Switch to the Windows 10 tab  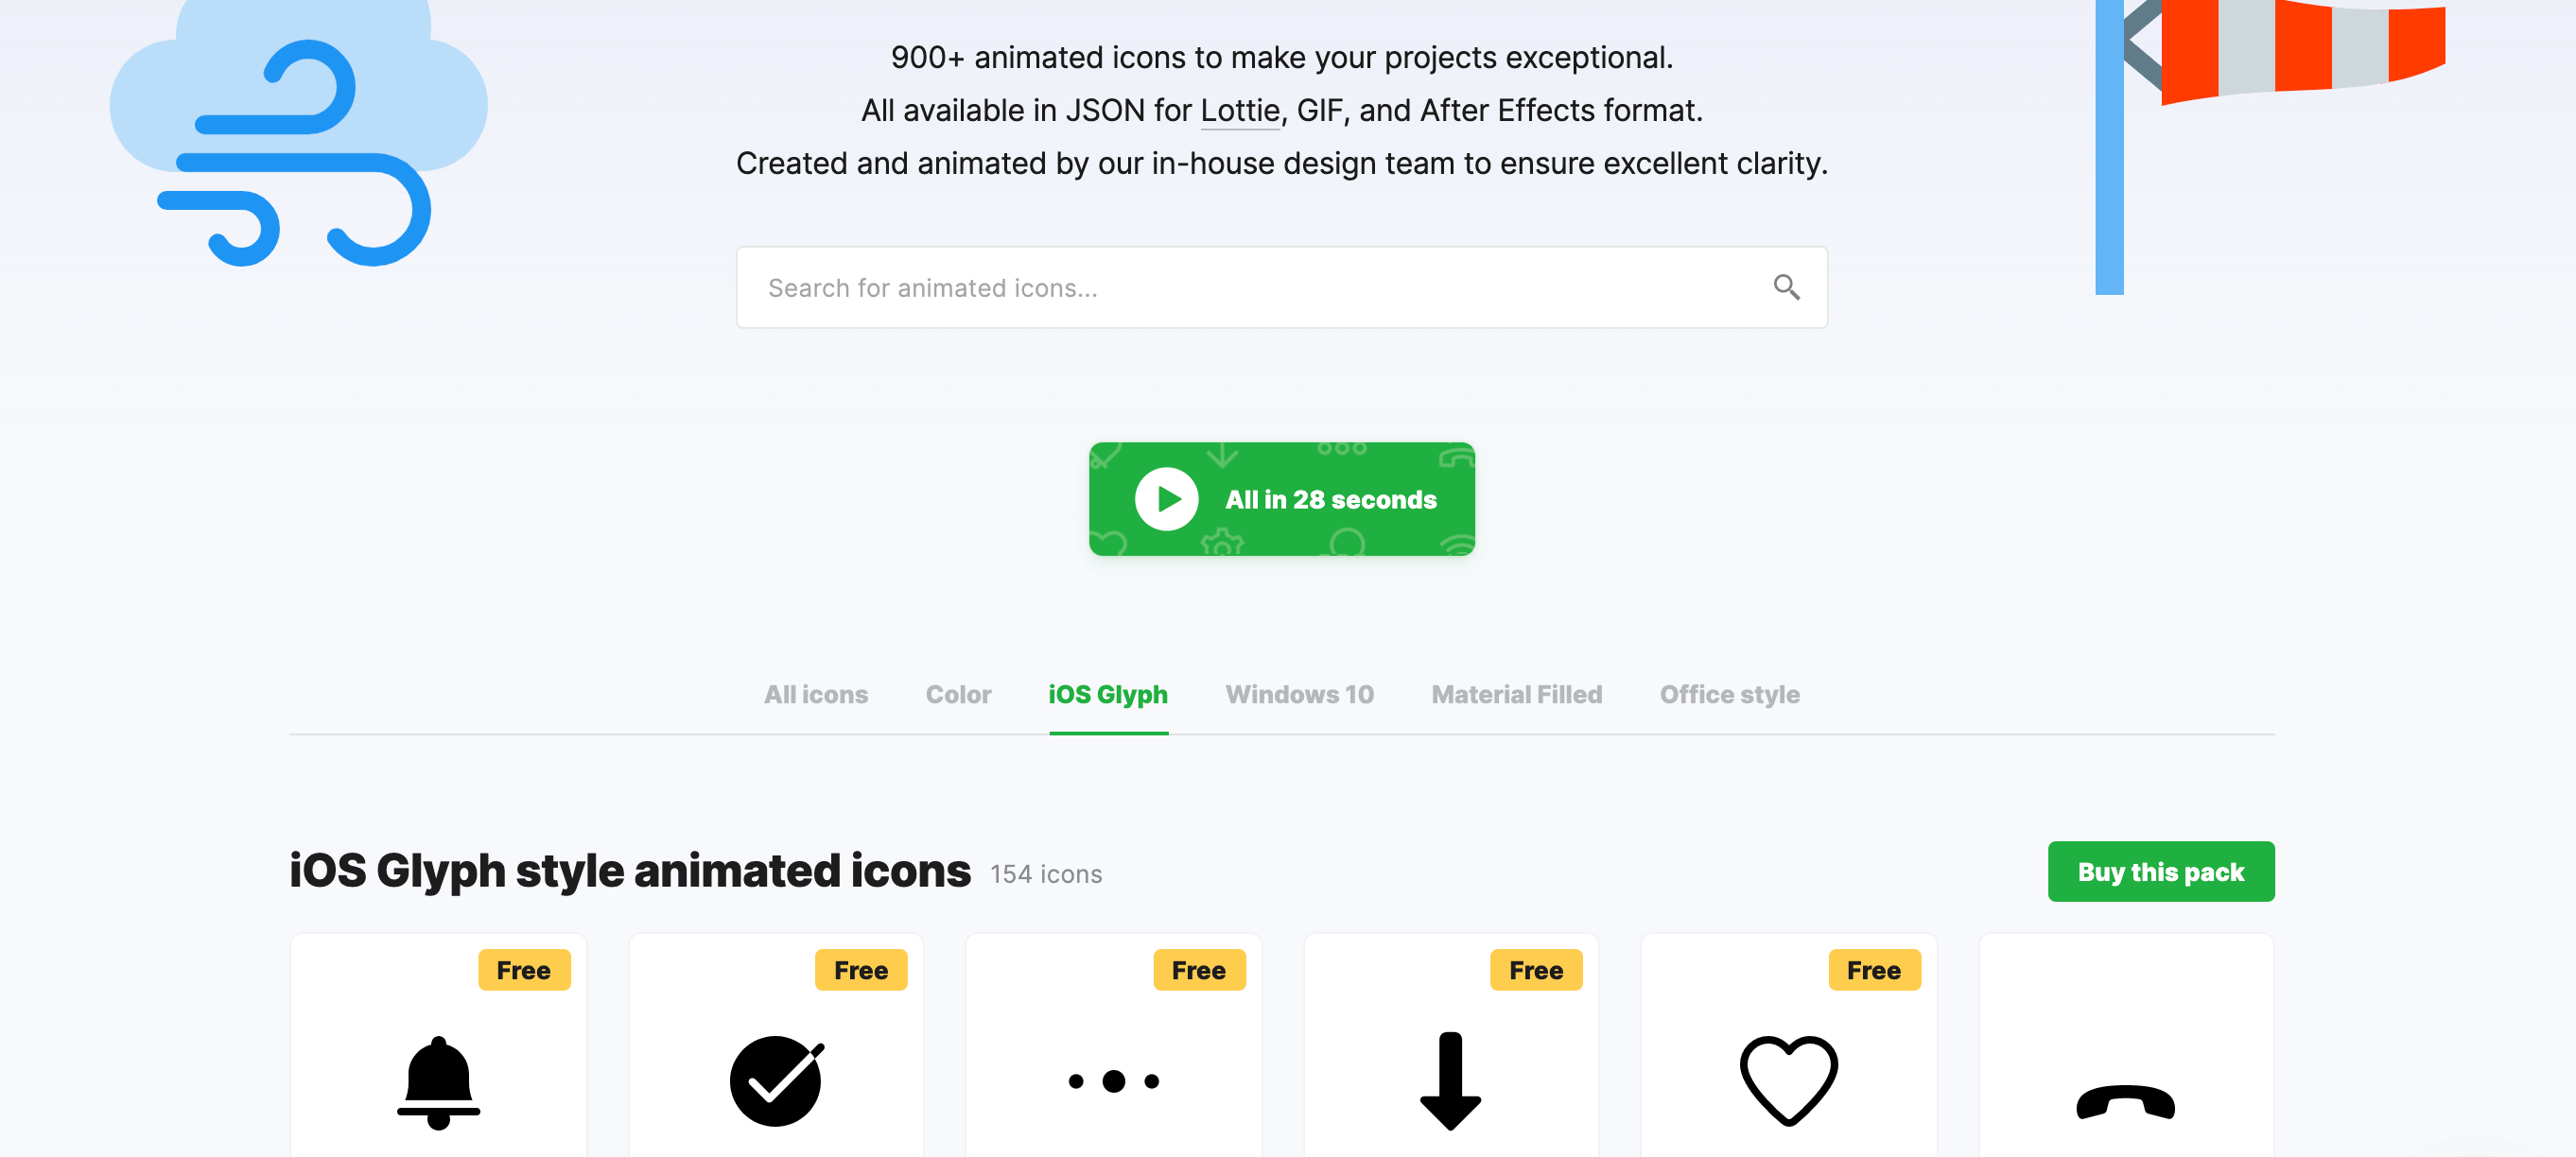coord(1299,695)
